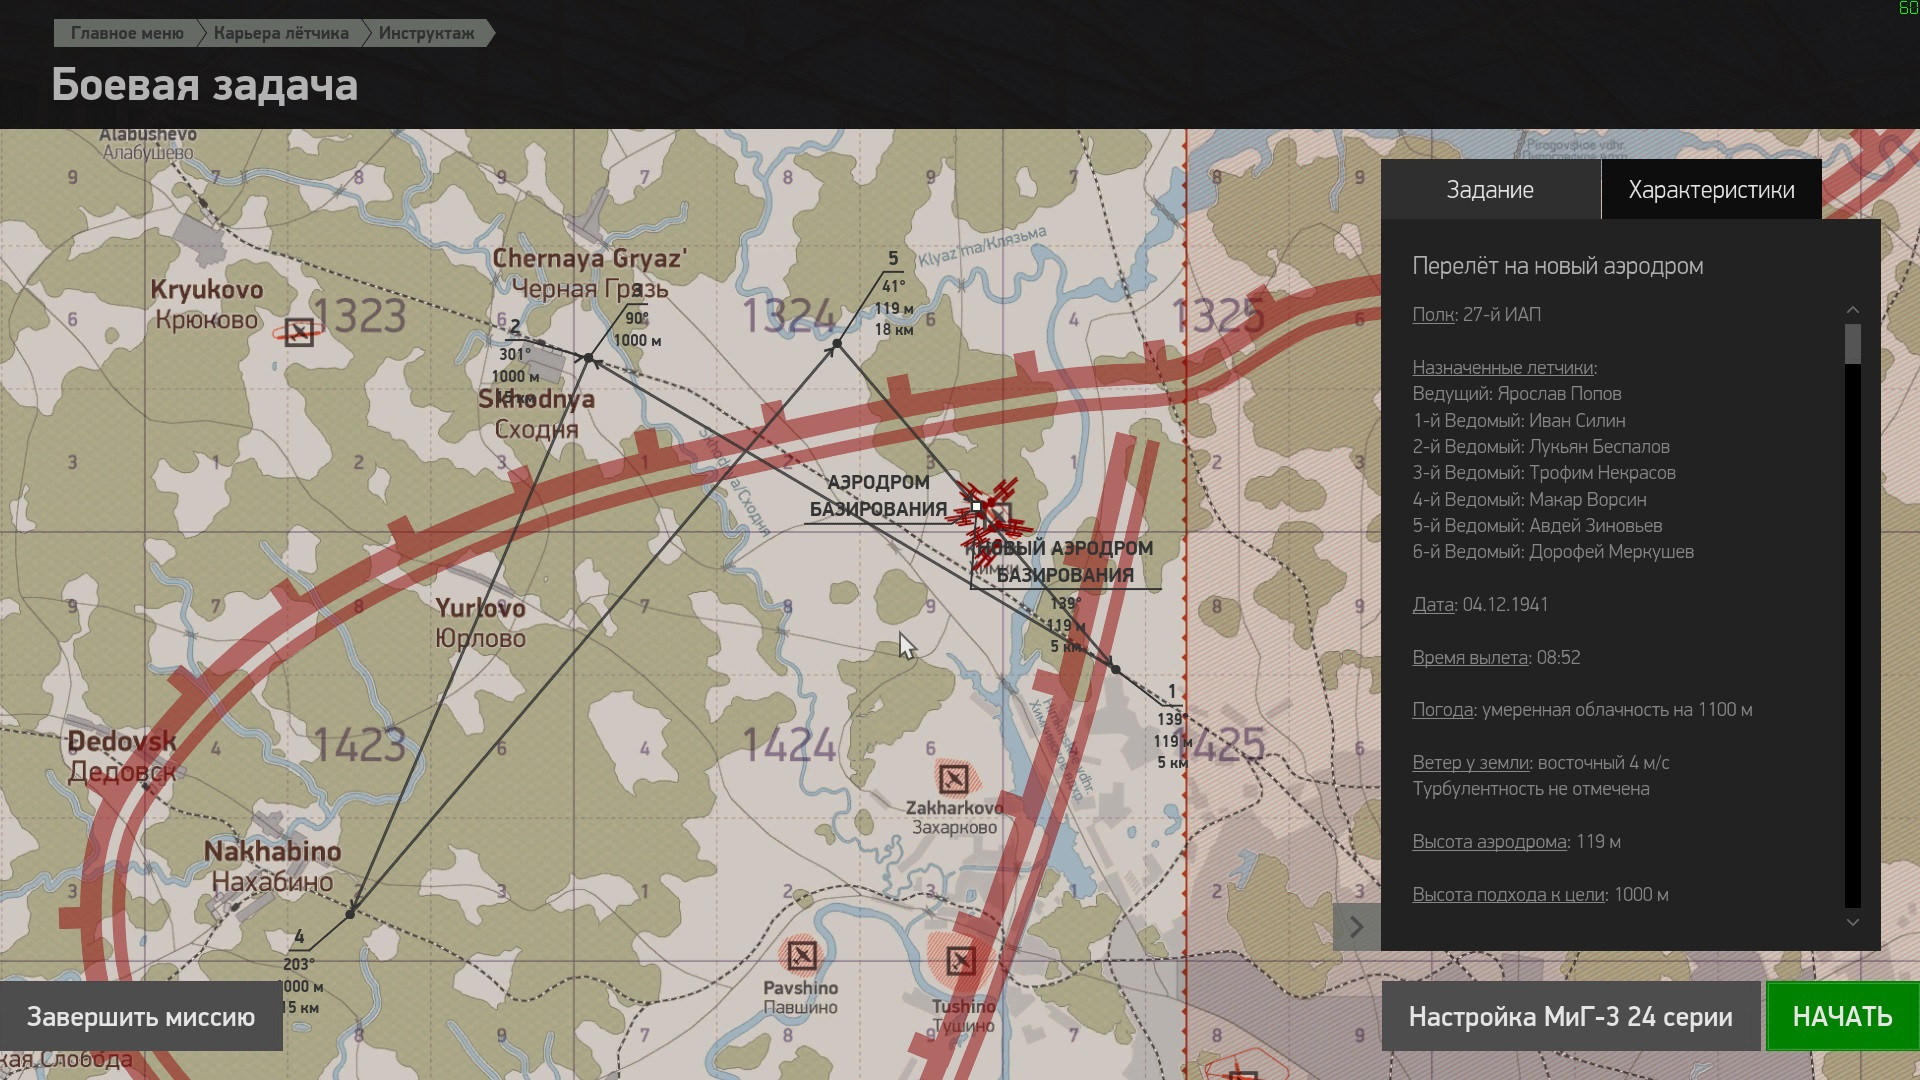1920x1080 pixels.
Task: Select waypoint 4 marker near Nakhabino
Action: [x=350, y=914]
